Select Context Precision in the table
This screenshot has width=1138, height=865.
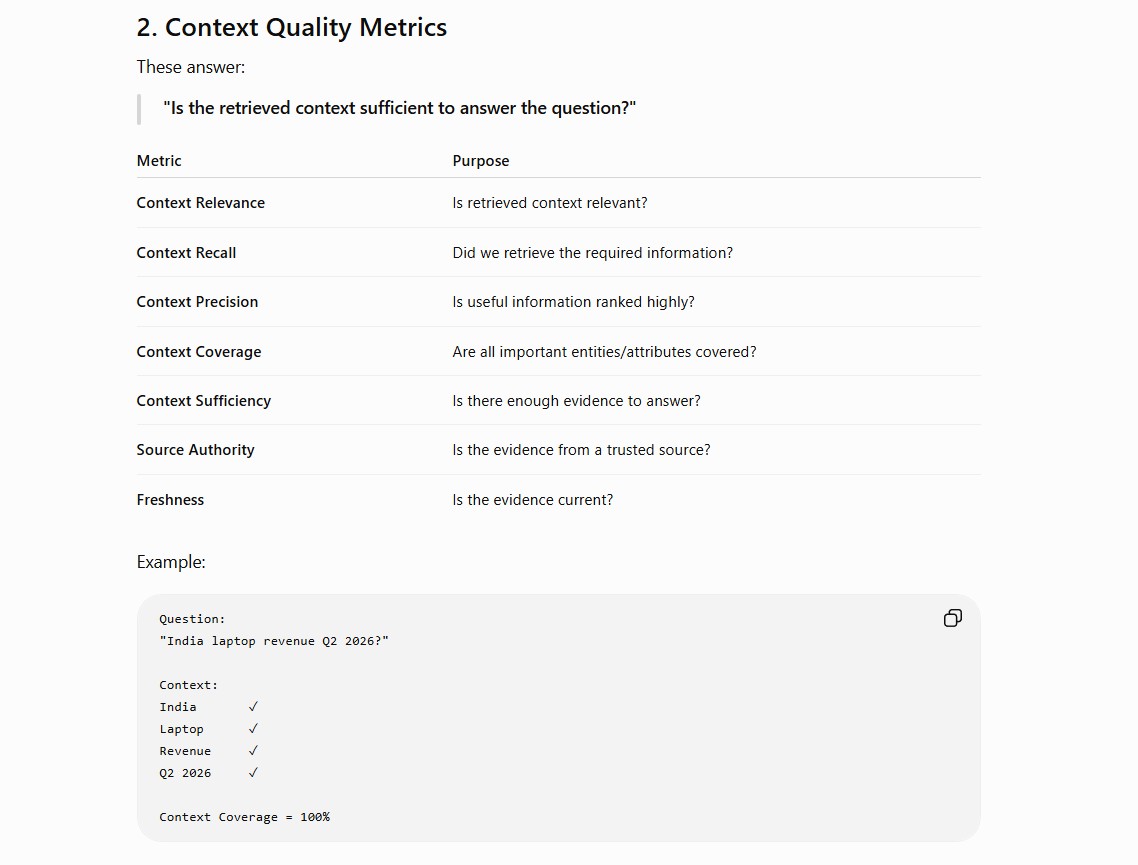point(197,302)
